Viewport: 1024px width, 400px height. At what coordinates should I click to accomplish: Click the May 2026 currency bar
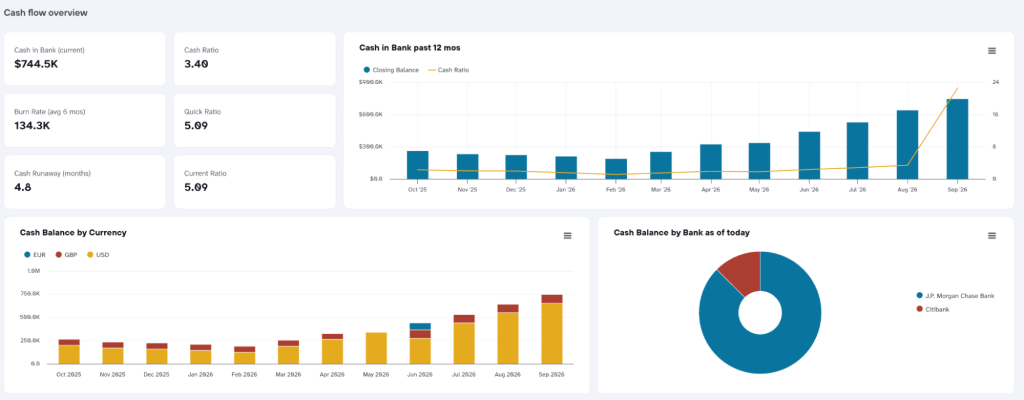click(x=376, y=348)
